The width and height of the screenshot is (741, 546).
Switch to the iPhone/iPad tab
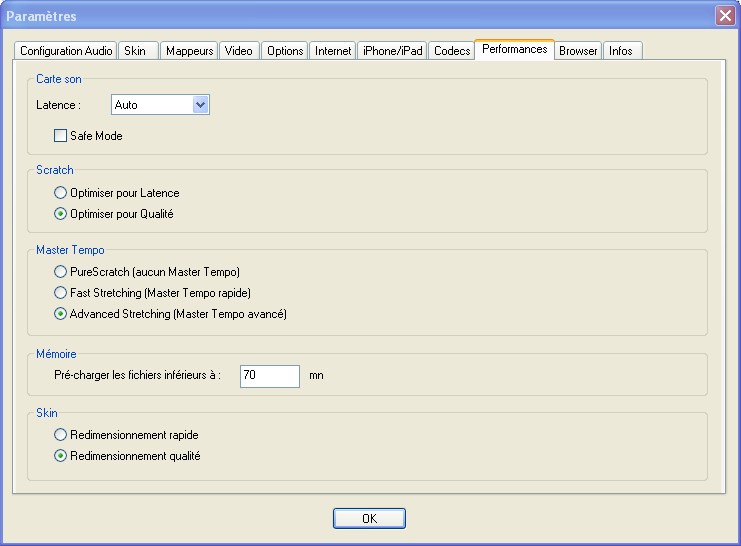392,51
